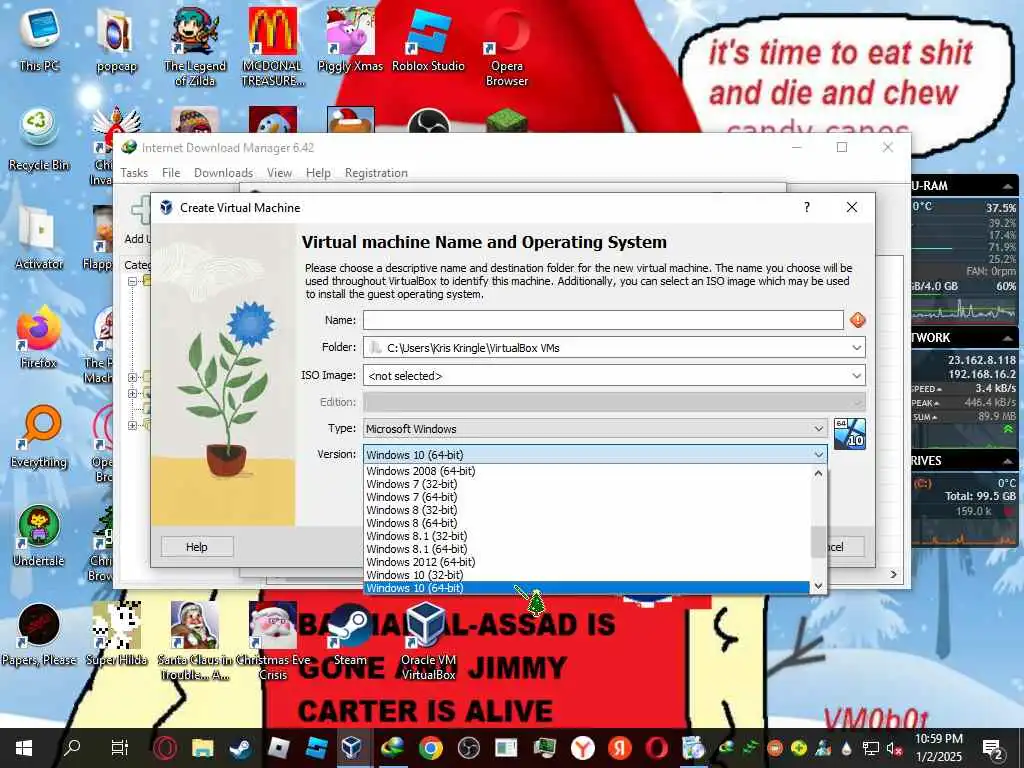Open Task View on taskbar
Screen dimensions: 1024x768
pyautogui.click(x=120, y=748)
